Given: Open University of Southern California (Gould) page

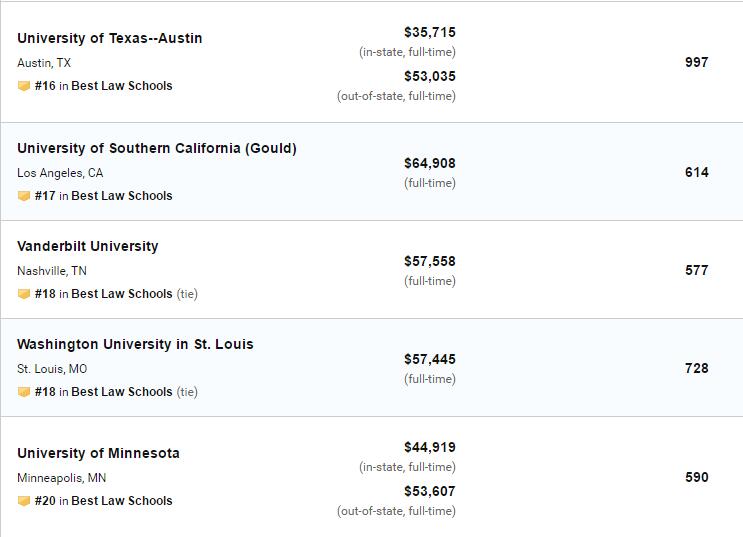Looking at the screenshot, I should (156, 148).
